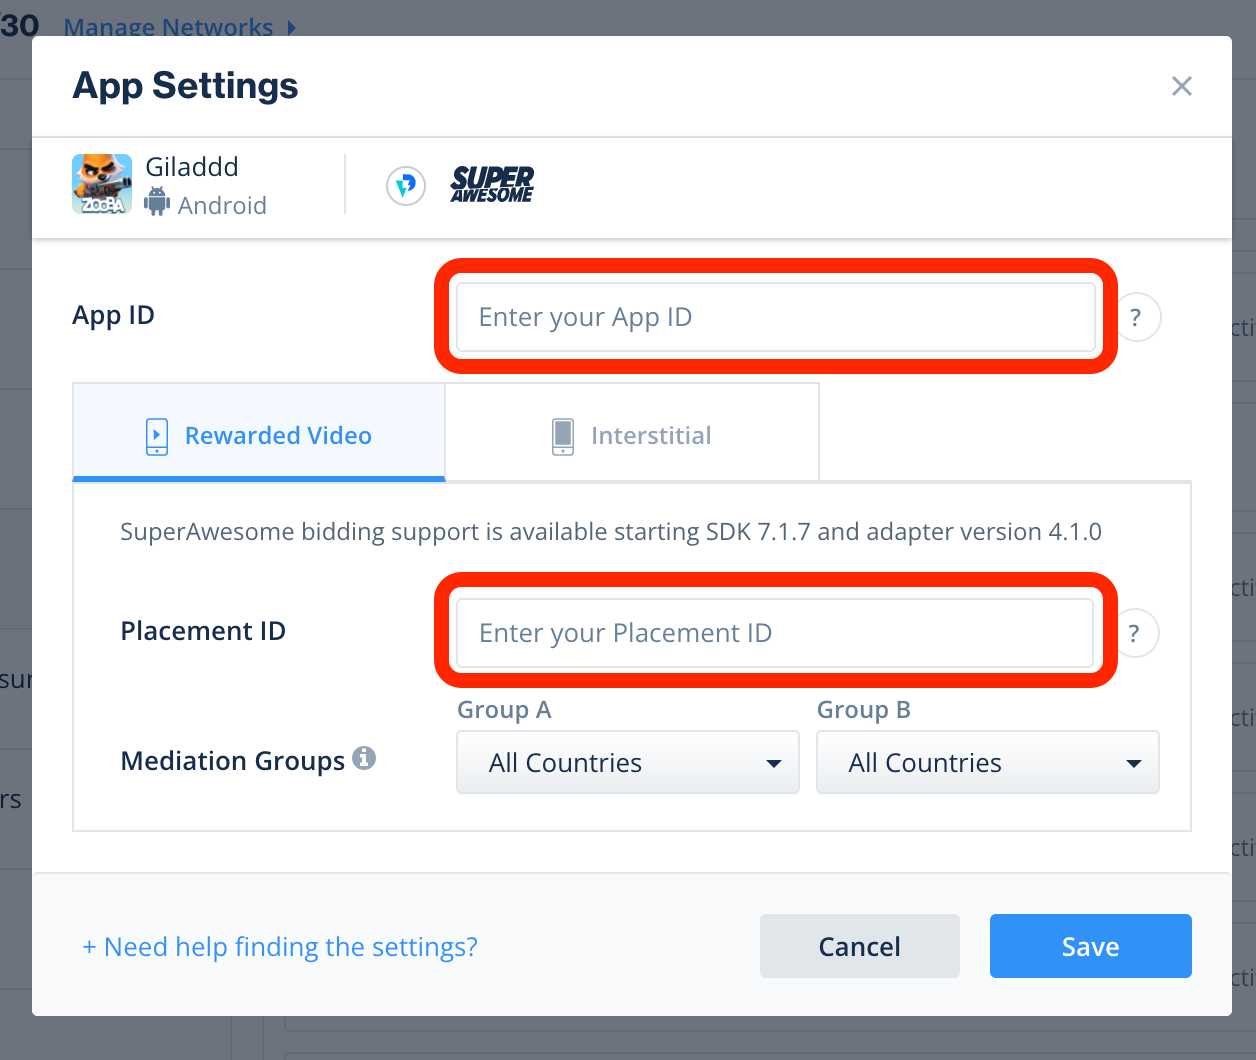This screenshot has height=1060, width=1256.
Task: Switch to the Interstitial tab
Action: (x=650, y=436)
